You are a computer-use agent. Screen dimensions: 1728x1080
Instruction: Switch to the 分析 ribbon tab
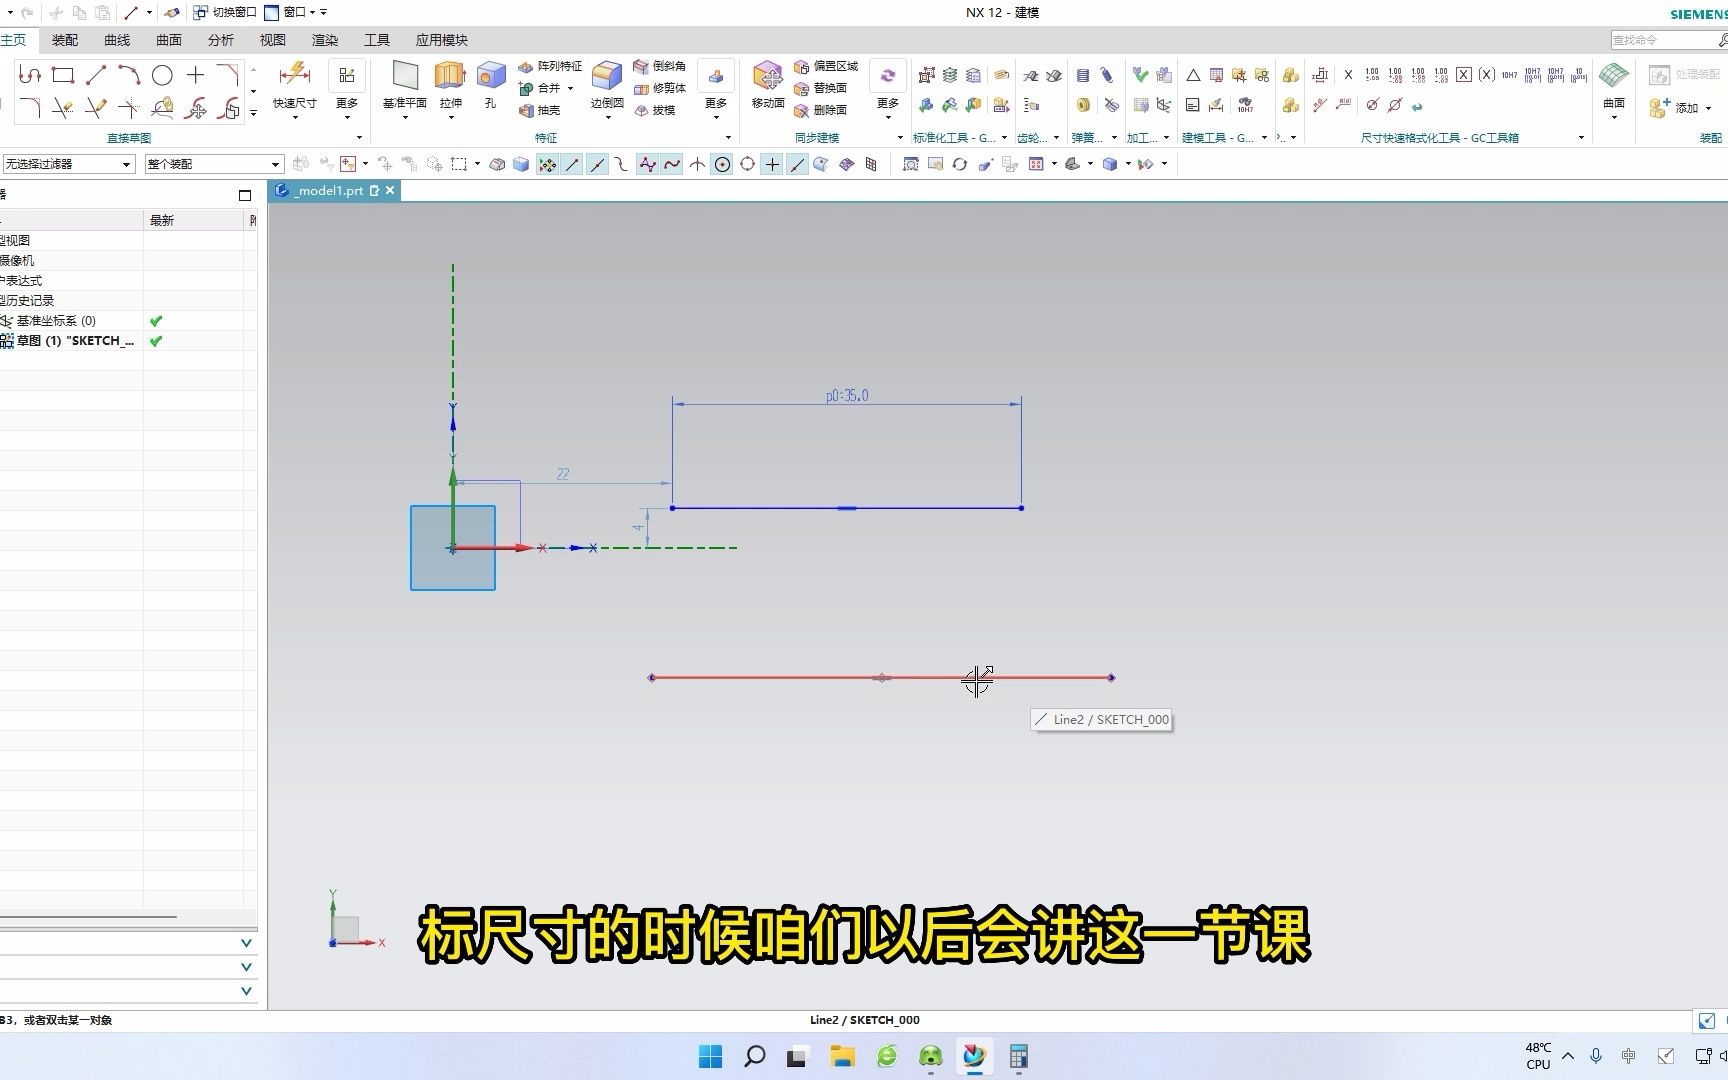(x=220, y=40)
